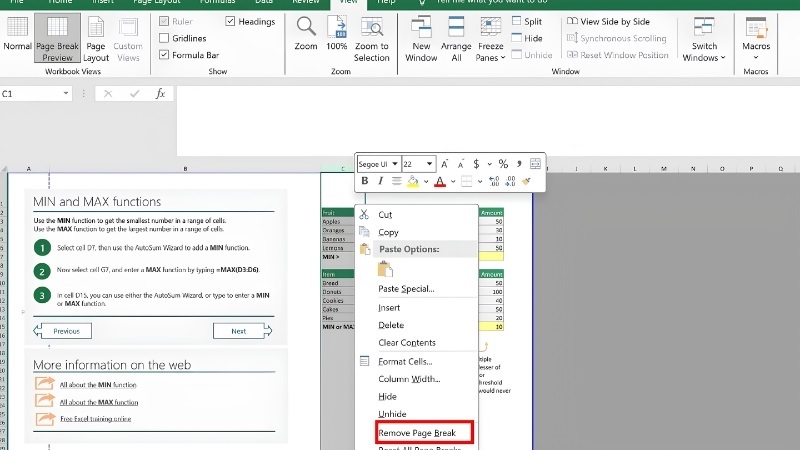Open Custom Views dialog
The width and height of the screenshot is (800, 450).
point(128,38)
